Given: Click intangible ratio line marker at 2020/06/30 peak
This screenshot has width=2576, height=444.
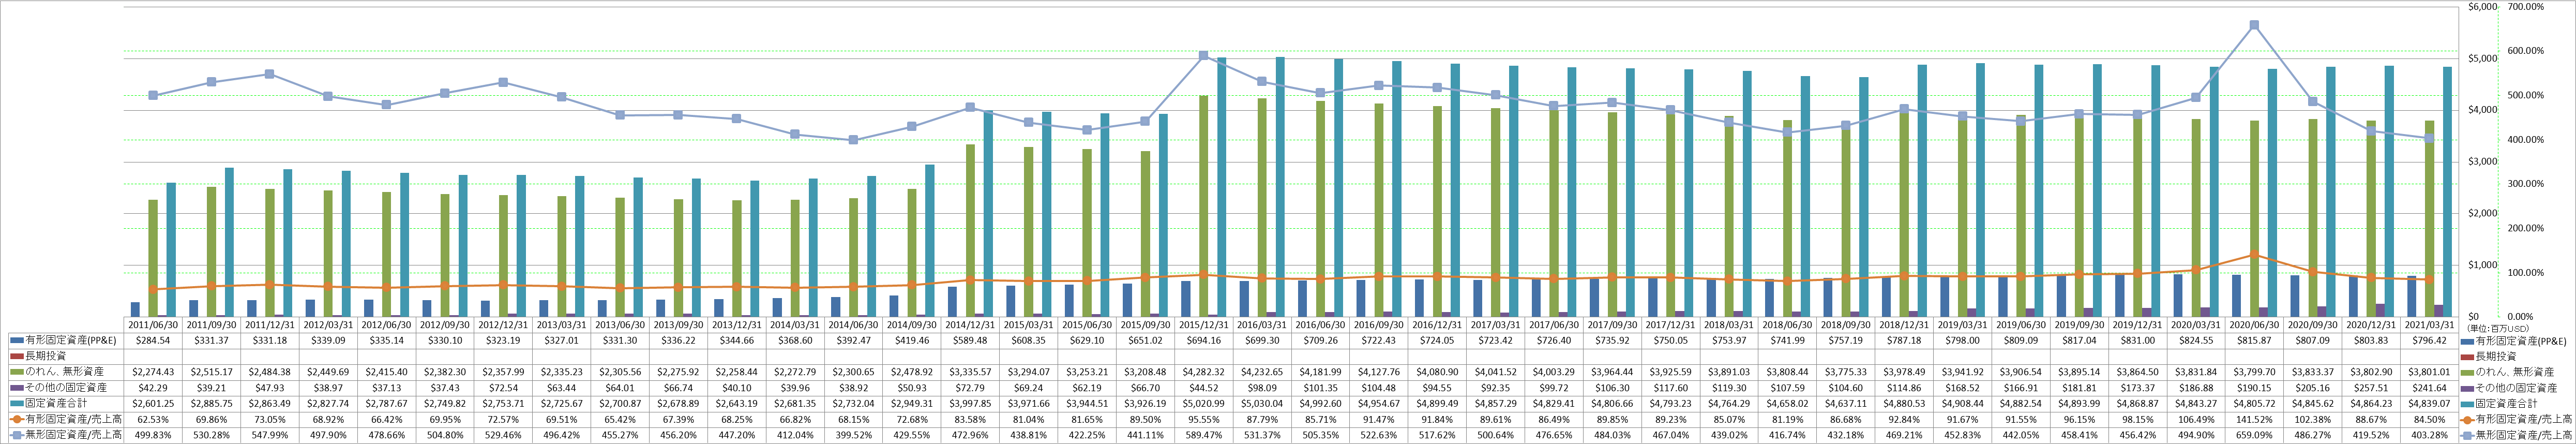Looking at the screenshot, I should point(2254,25).
